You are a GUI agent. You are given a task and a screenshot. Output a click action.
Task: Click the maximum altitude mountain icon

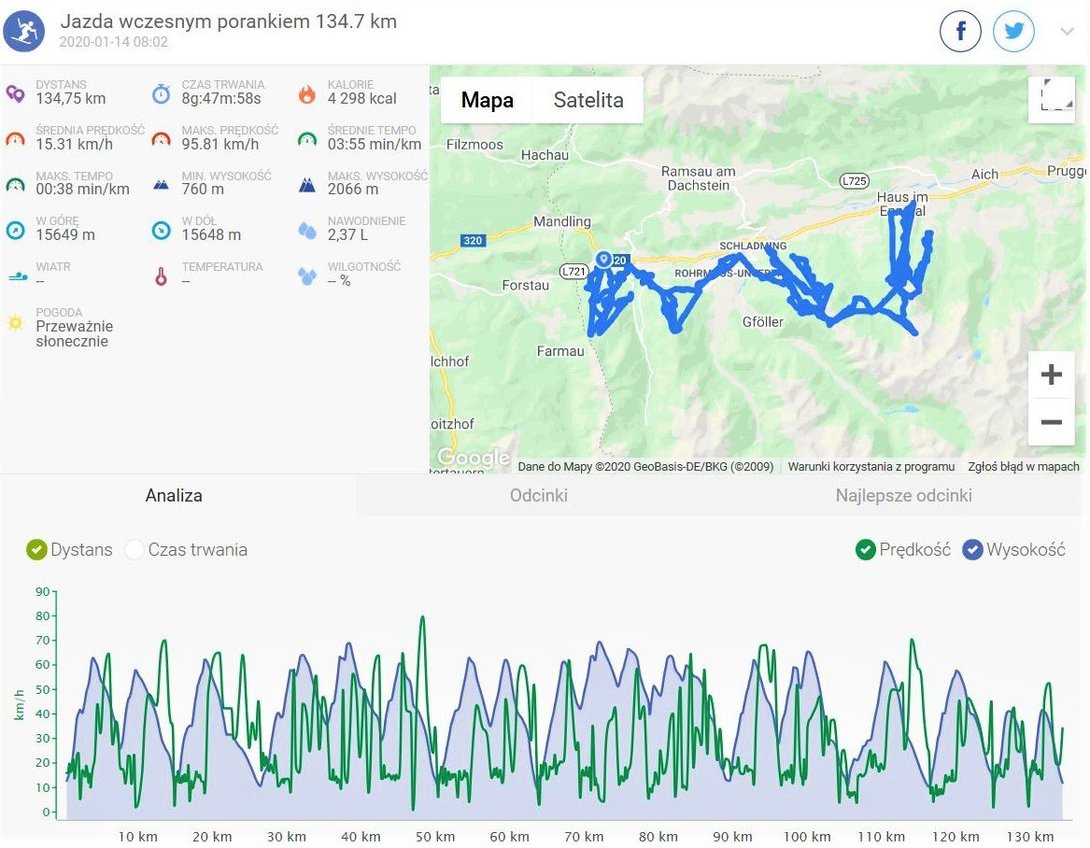307,185
